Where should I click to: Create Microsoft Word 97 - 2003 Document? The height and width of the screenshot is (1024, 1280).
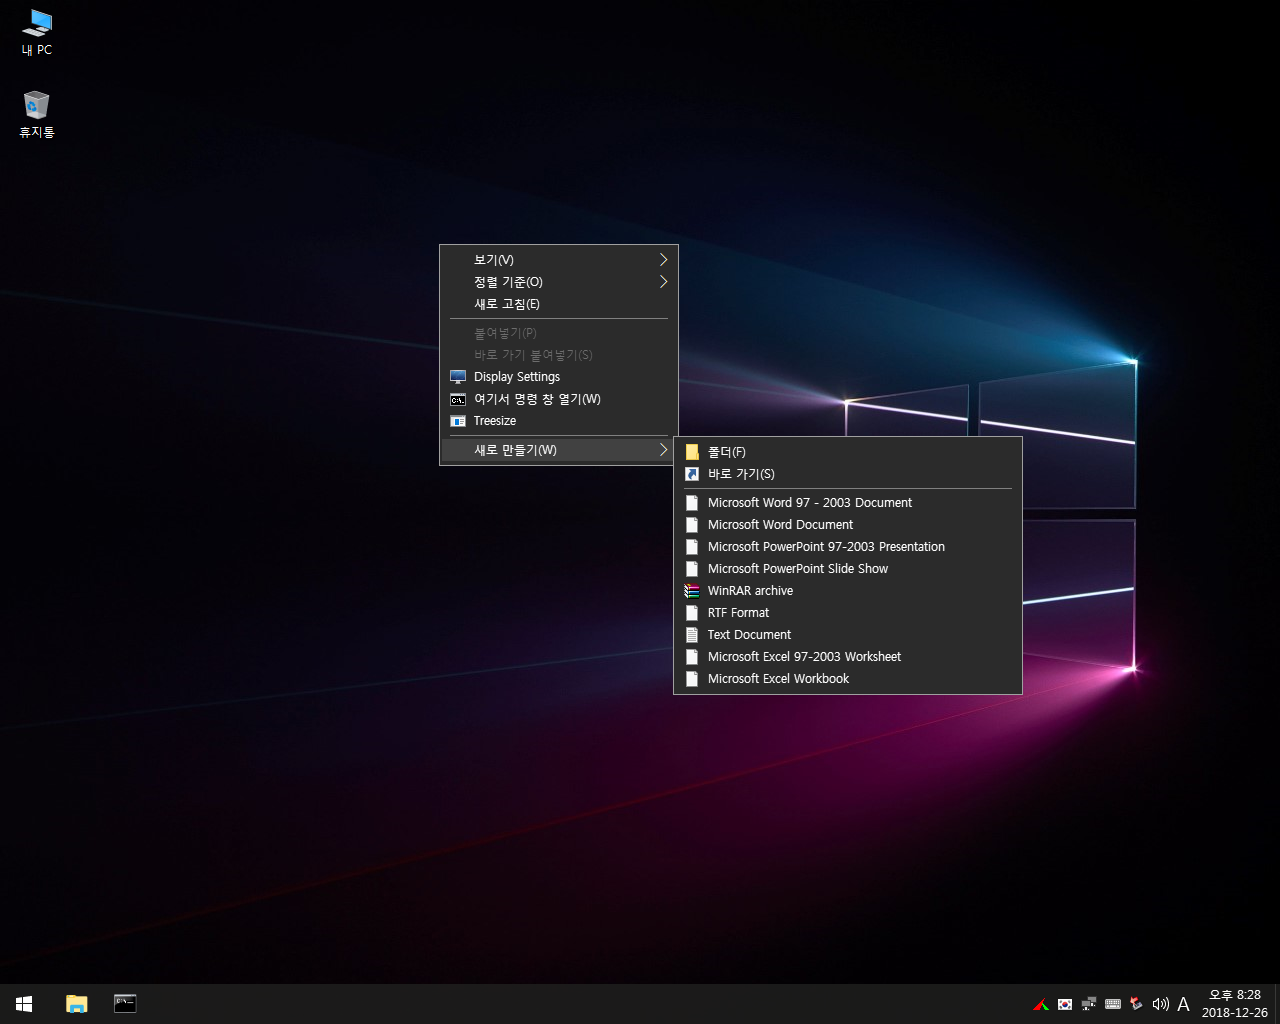pyautogui.click(x=848, y=503)
